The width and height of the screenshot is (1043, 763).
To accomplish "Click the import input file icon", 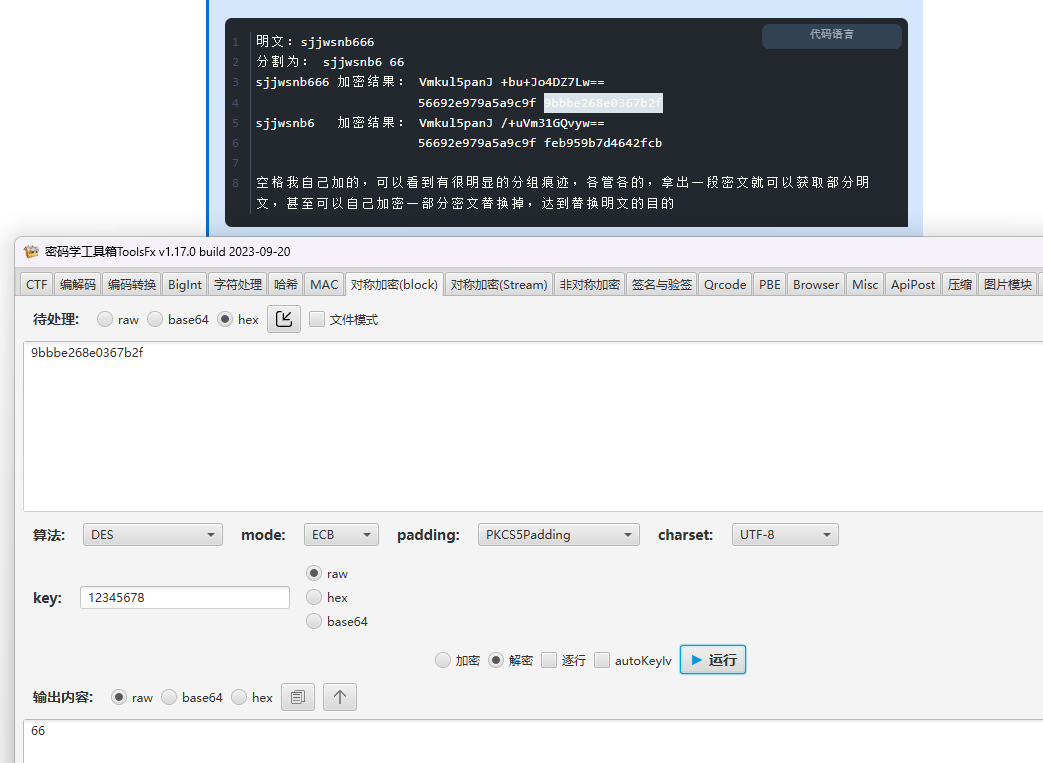I will pyautogui.click(x=284, y=319).
